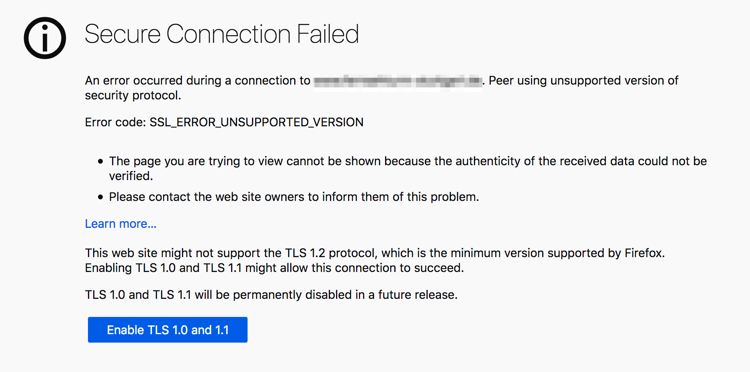The height and width of the screenshot is (372, 750).
Task: Click the sentence mentioning TLS 1.2 protocol minimum
Action: [x=375, y=253]
